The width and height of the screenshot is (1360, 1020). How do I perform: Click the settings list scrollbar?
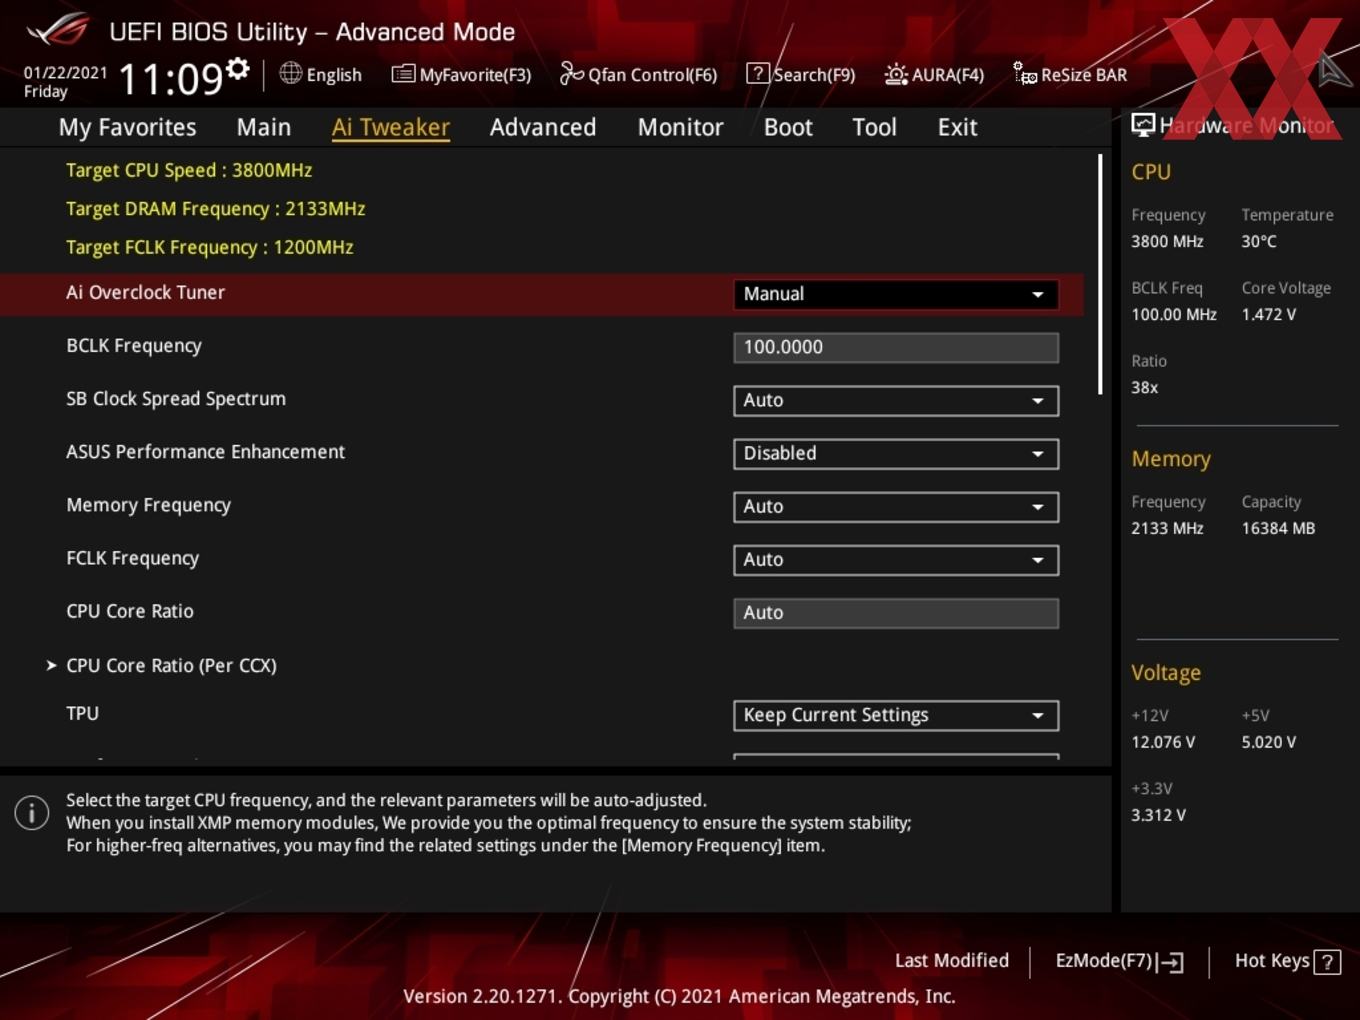click(1100, 274)
